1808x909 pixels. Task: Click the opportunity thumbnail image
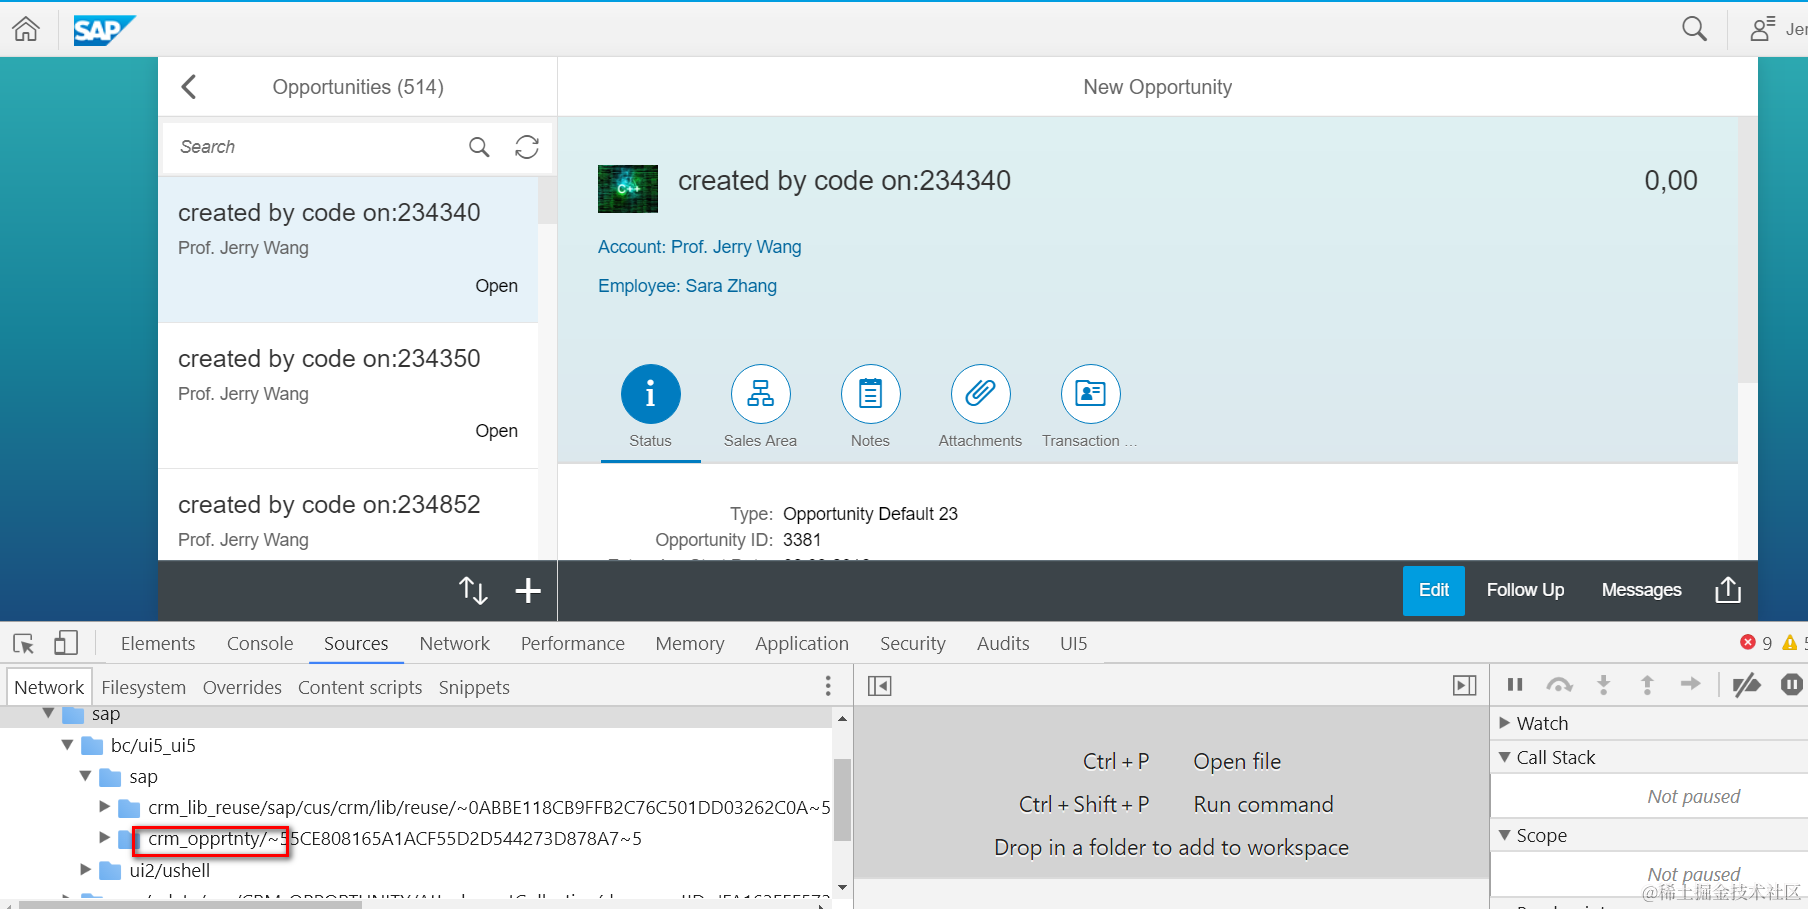(628, 189)
